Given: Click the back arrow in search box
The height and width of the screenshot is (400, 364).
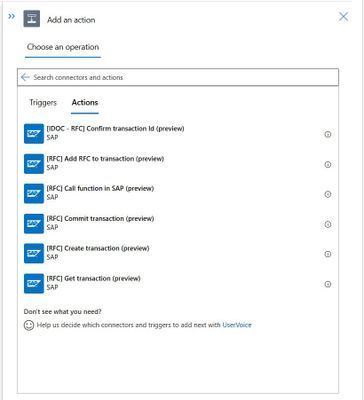Looking at the screenshot, I should point(25,77).
